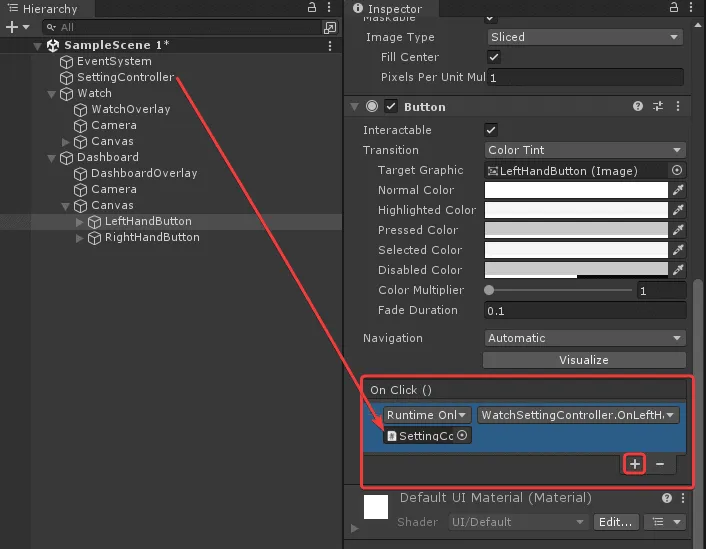
Task: Click Target Graphic object picker circle
Action: point(677,170)
